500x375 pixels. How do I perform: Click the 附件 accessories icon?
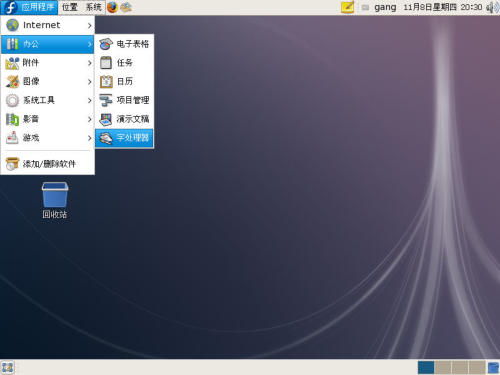[x=12, y=63]
